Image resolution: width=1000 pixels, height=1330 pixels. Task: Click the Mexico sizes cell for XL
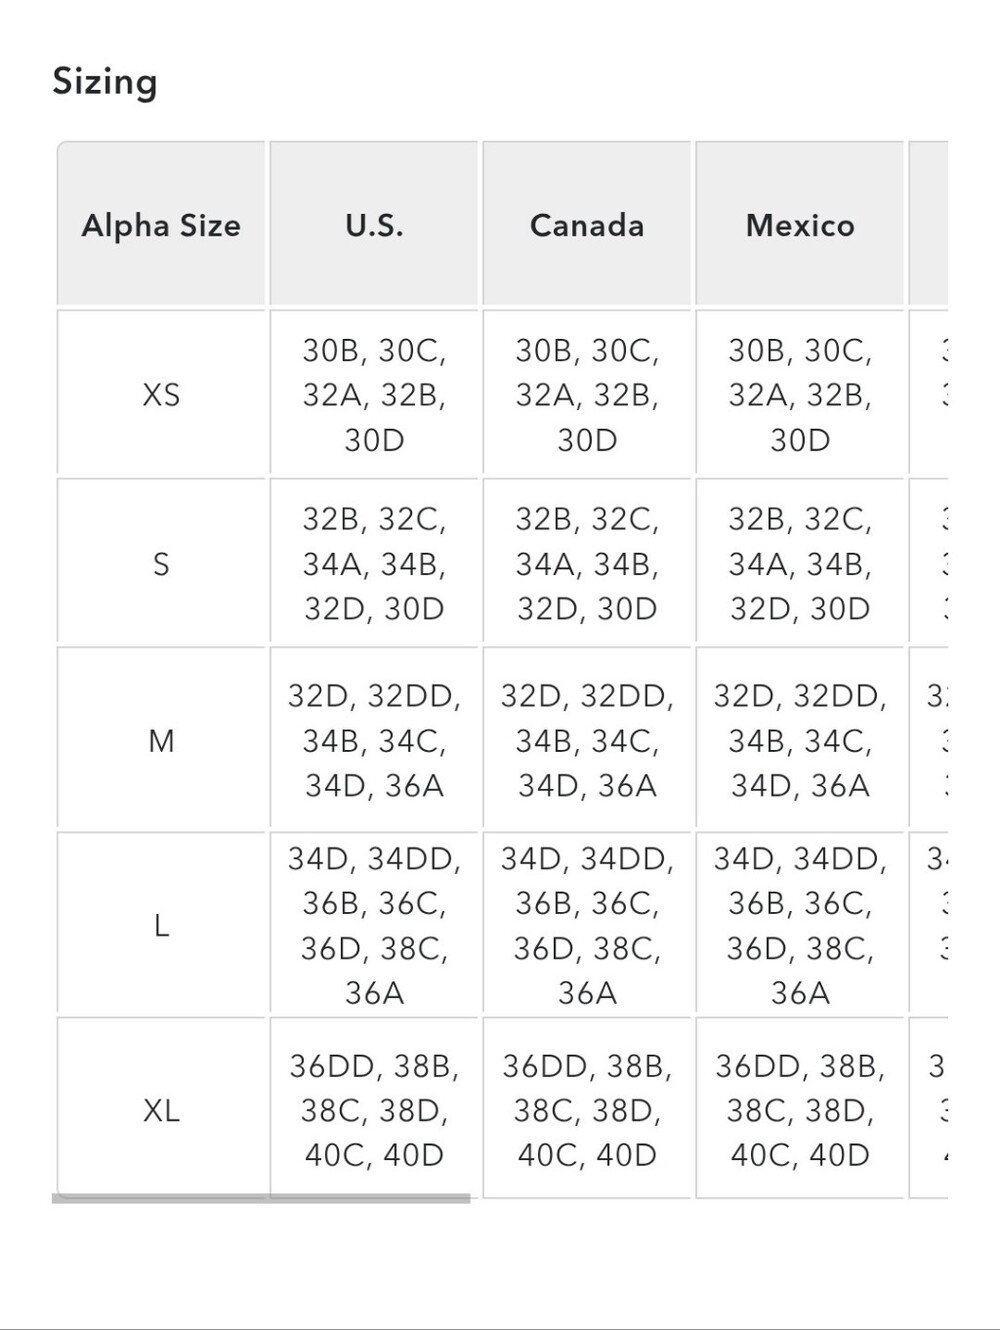[800, 1109]
